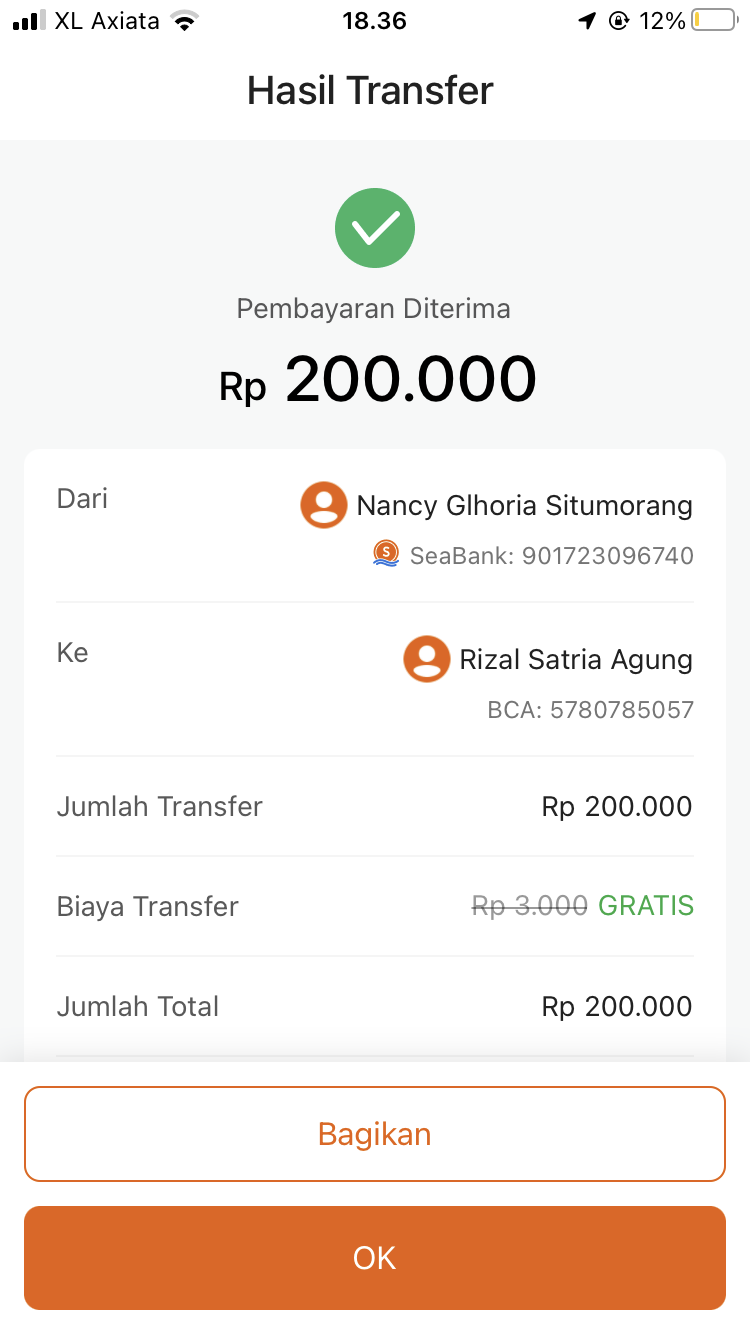The width and height of the screenshot is (750, 1334).
Task: Tap the SeaBank logo icon
Action: (x=386, y=554)
